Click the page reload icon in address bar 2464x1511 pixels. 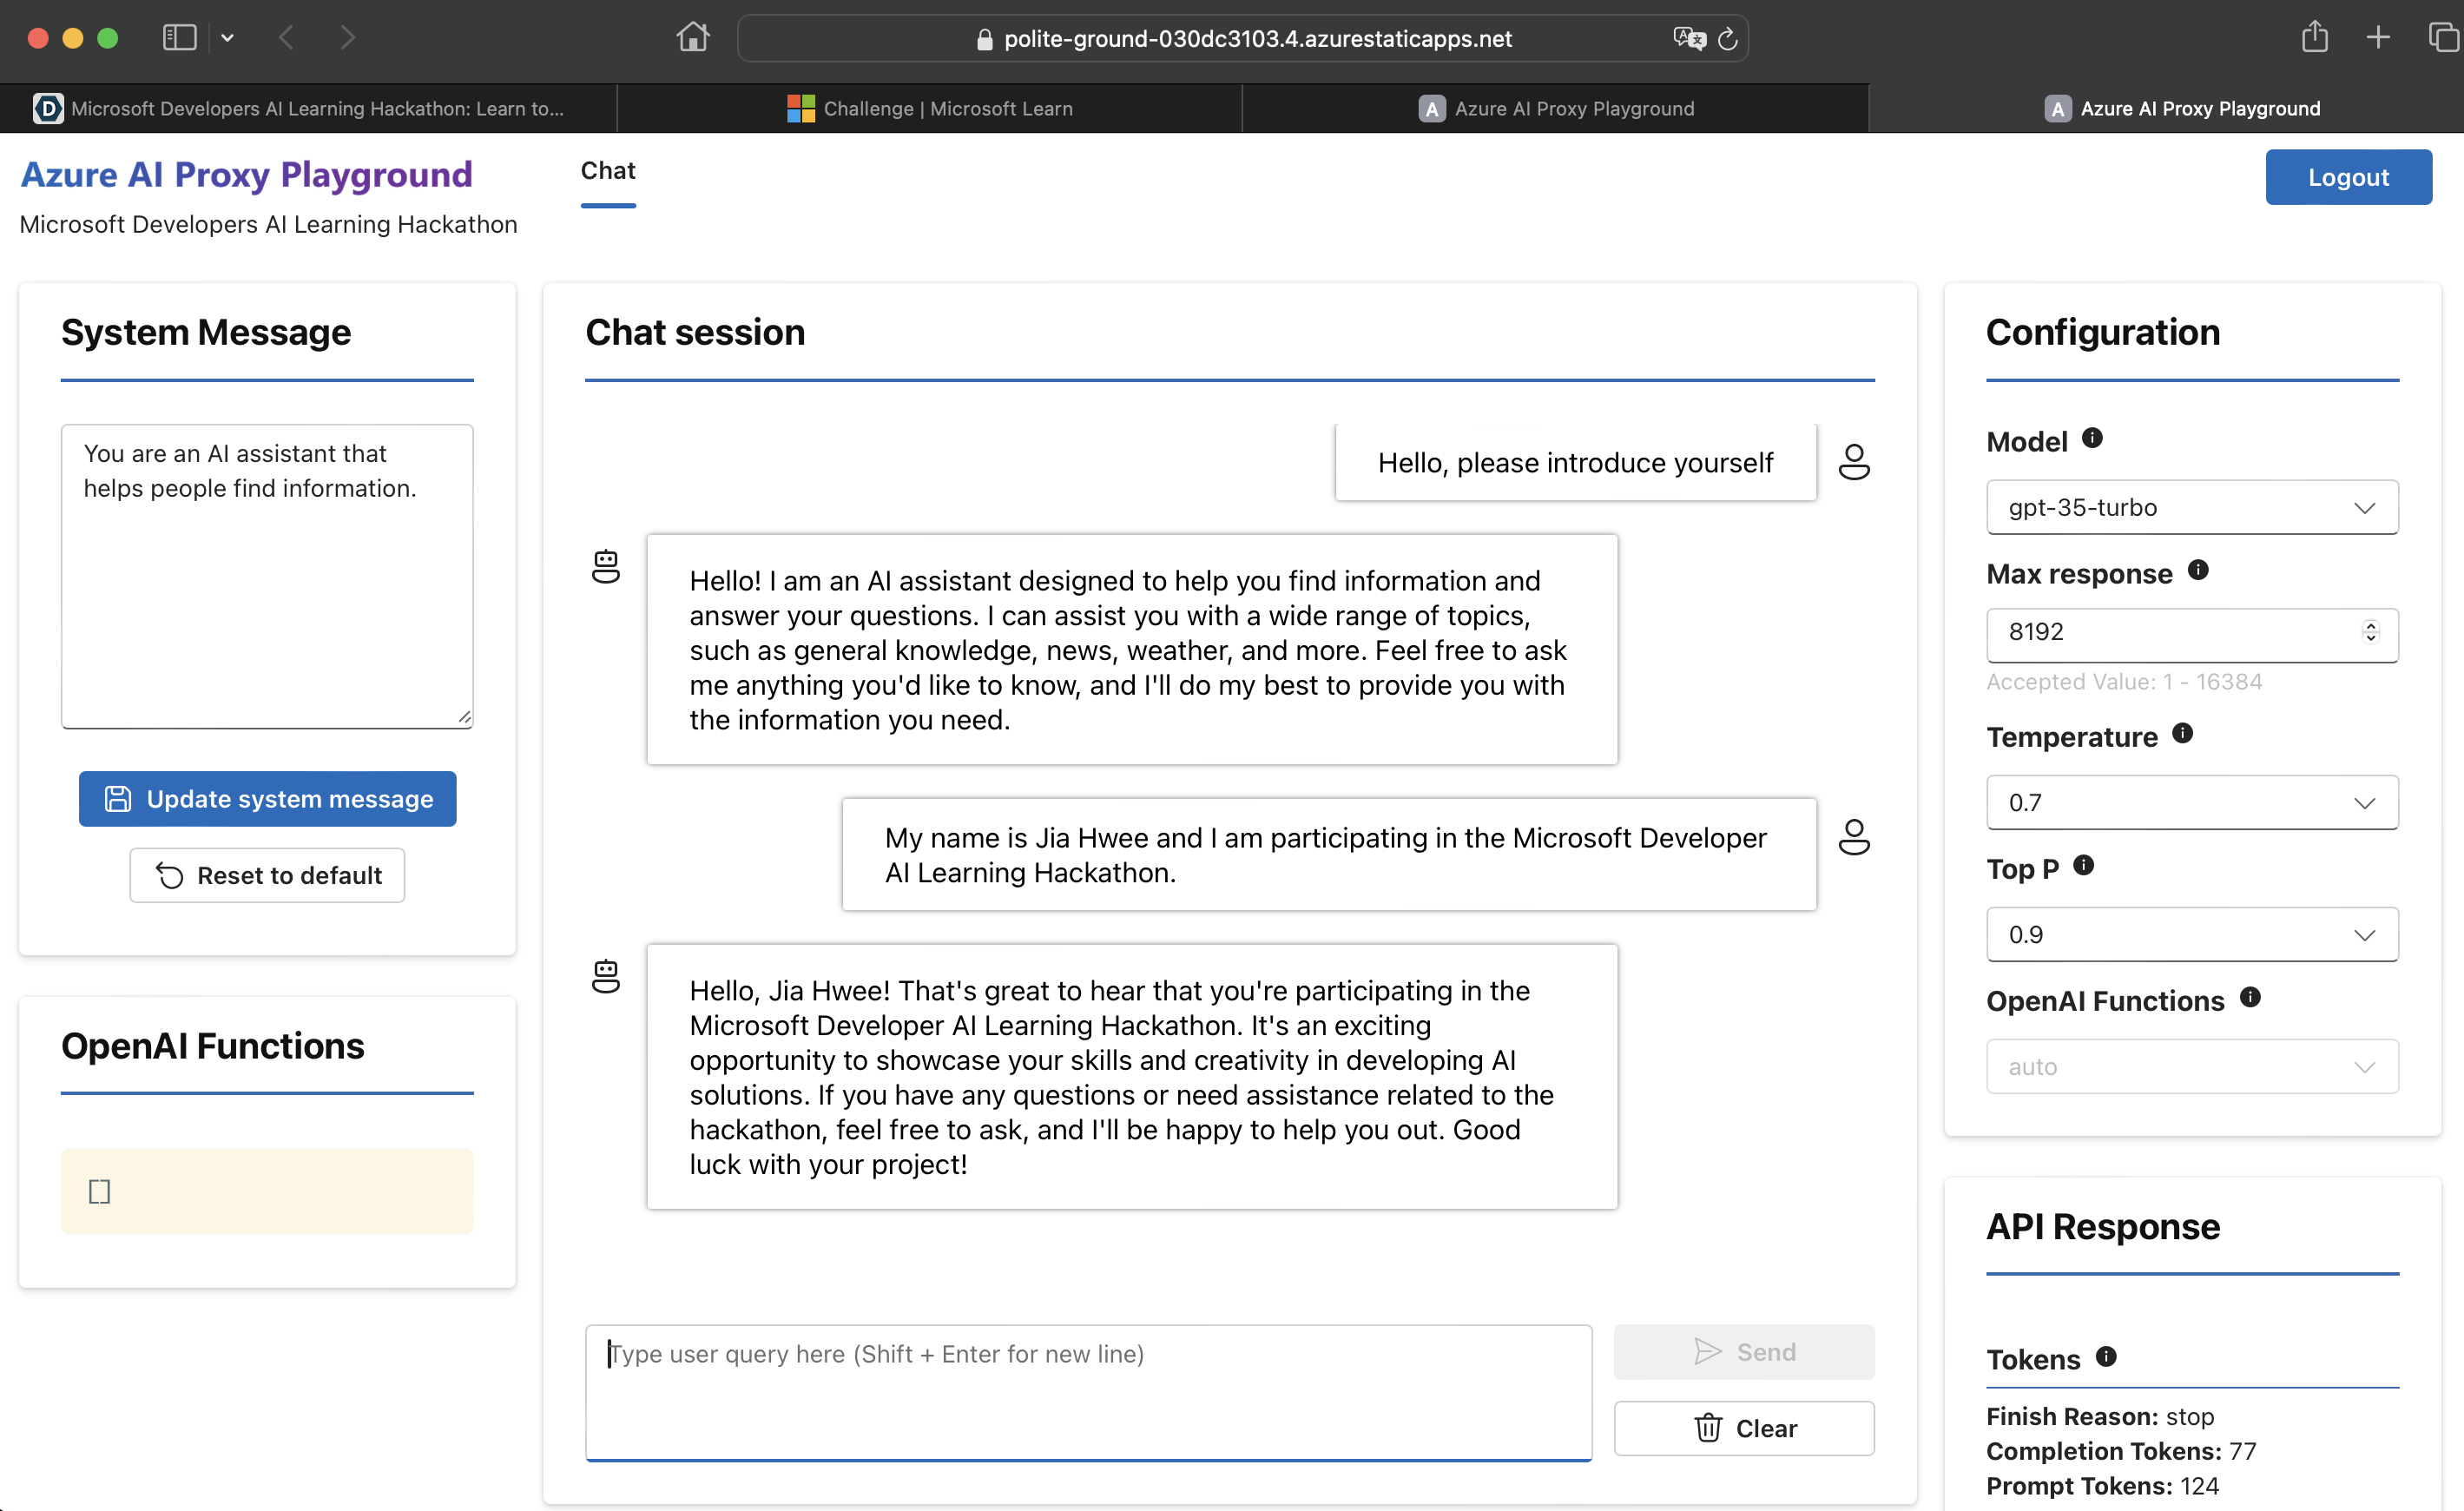coord(1727,39)
